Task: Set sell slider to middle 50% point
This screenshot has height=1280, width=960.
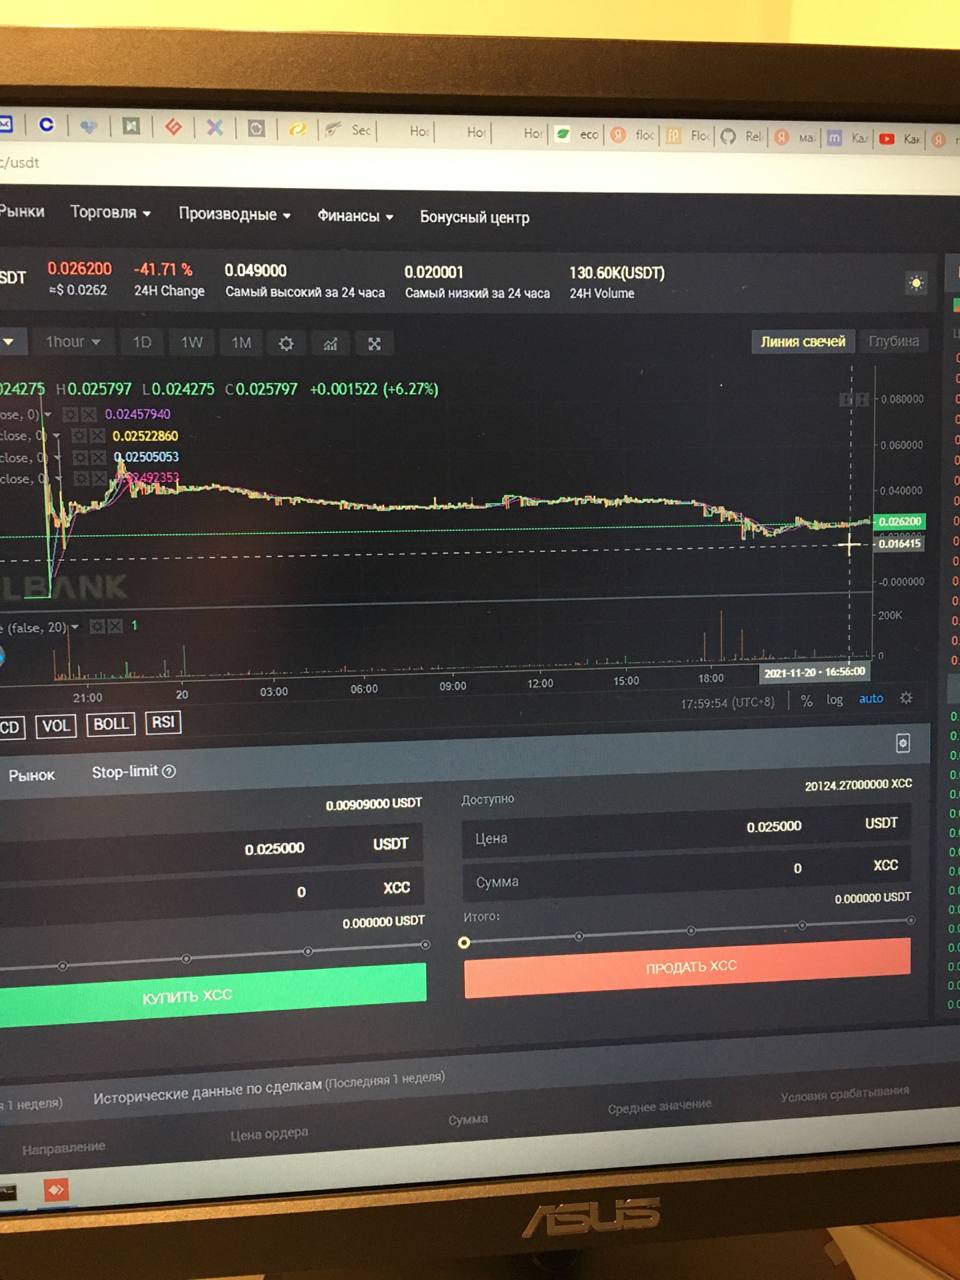Action: click(x=690, y=931)
